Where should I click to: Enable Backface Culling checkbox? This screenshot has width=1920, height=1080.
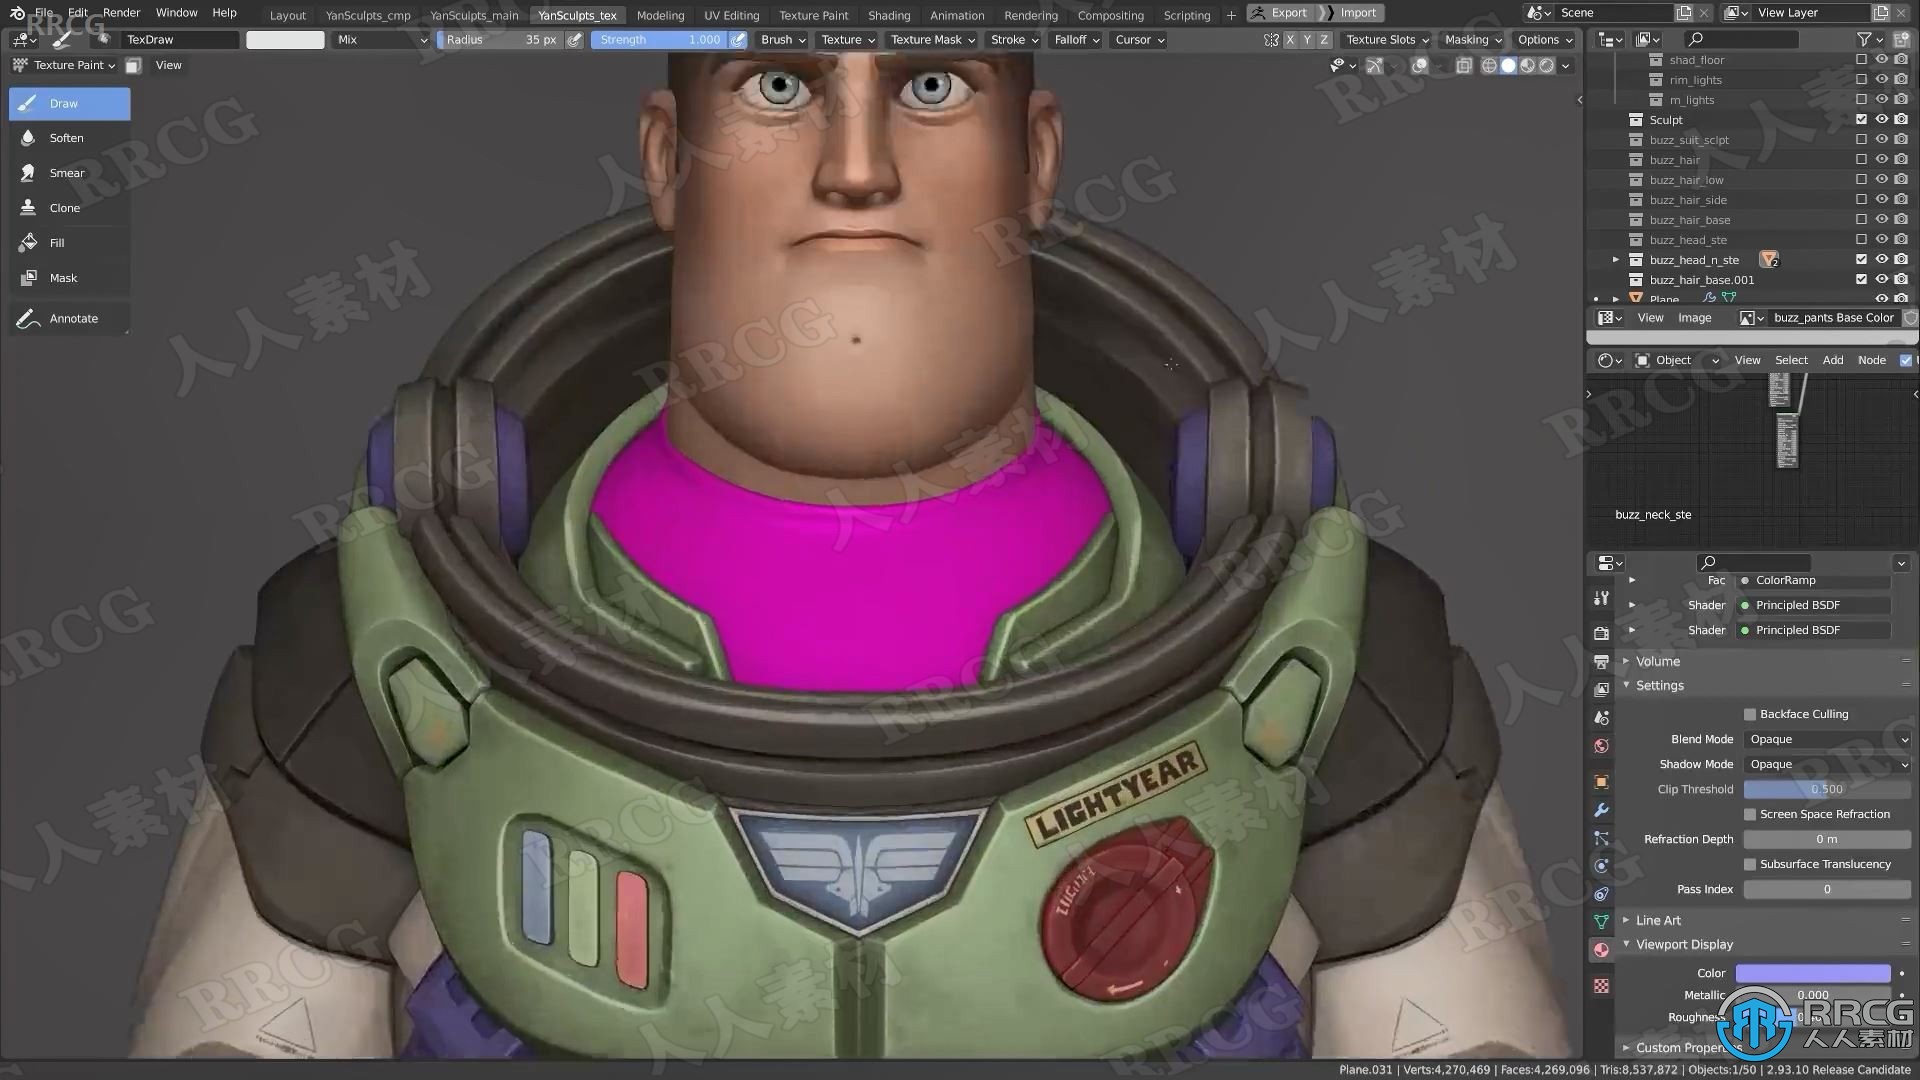tap(1749, 713)
